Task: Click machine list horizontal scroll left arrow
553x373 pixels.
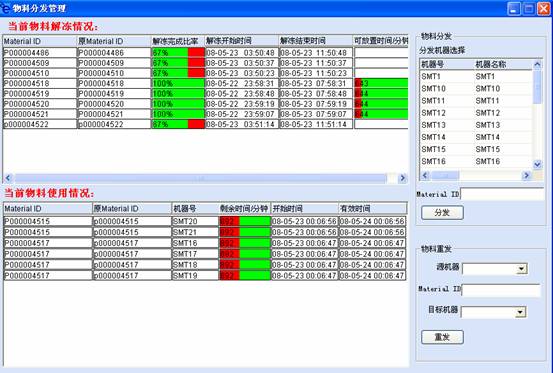Action: click(x=425, y=175)
